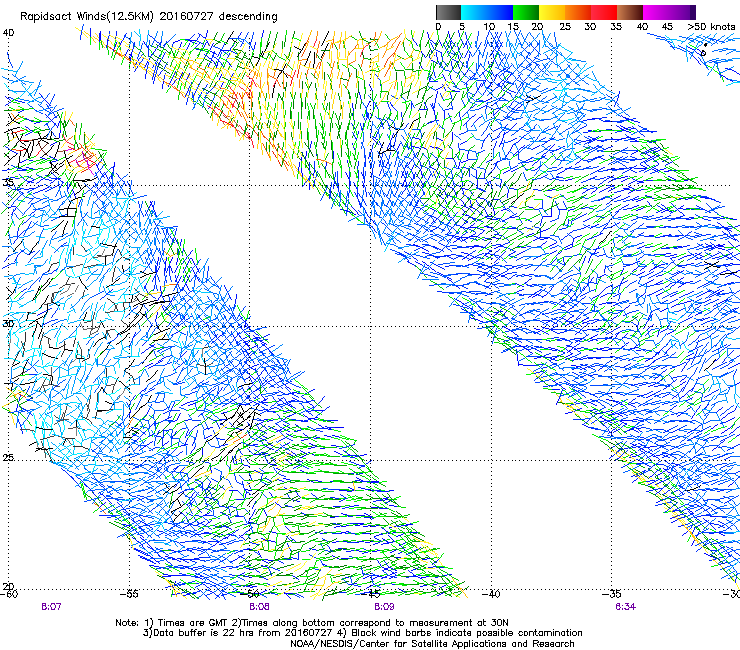Click the longitude label '-55'
Screen dimensions: 740x650
[129, 594]
